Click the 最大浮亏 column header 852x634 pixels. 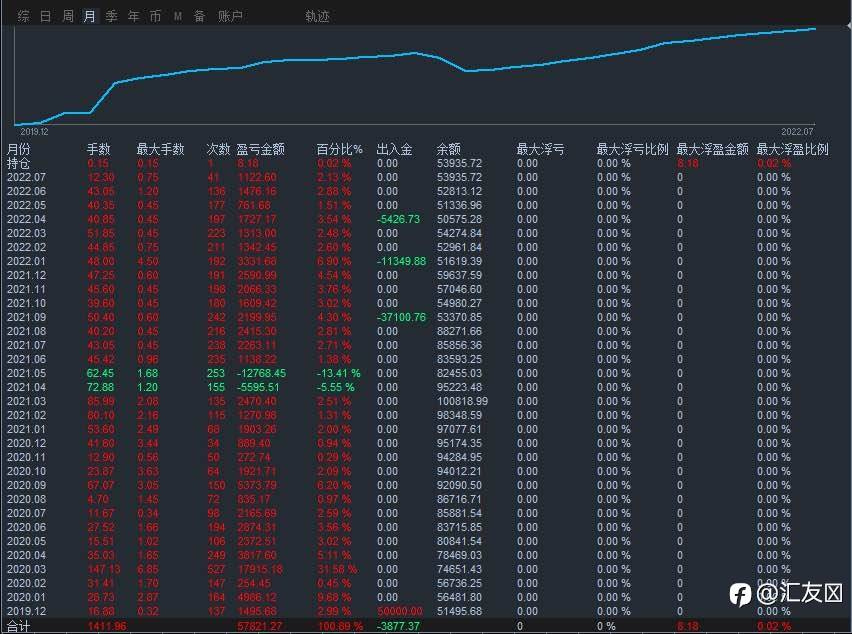540,149
